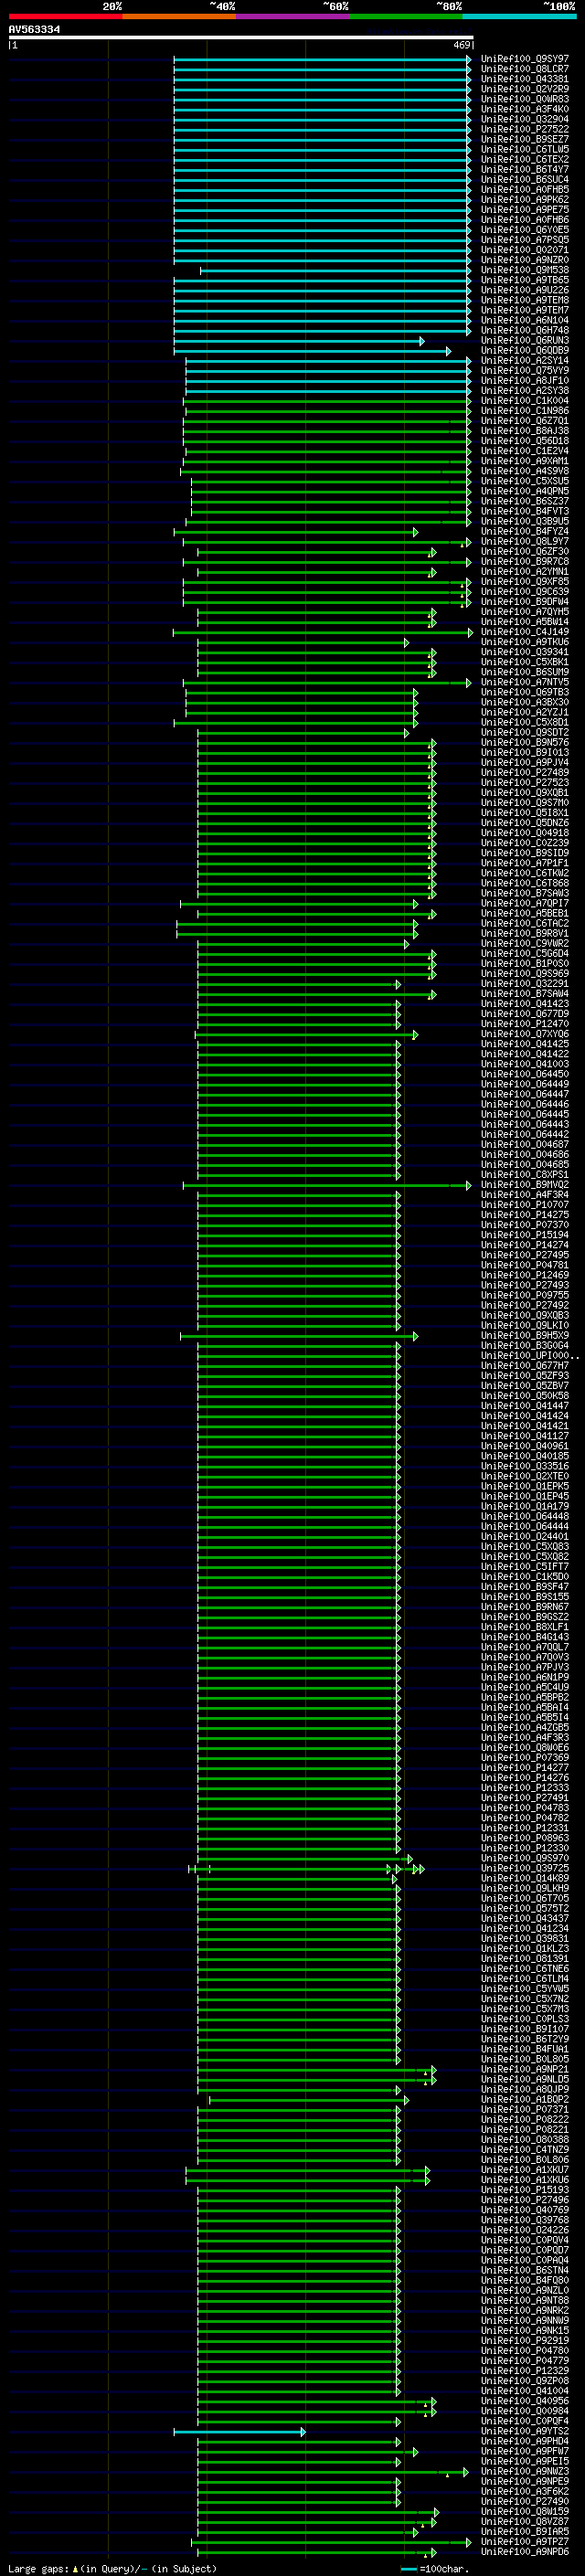Open hit UniRef100_Q9SY97
Viewport: 585px width, 2576px height.
525,59
